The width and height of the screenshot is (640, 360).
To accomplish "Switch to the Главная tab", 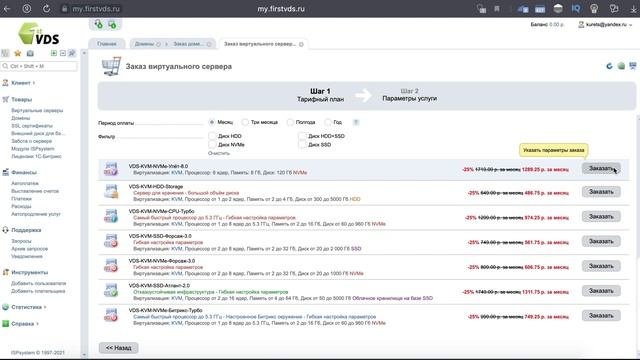I will tap(107, 44).
